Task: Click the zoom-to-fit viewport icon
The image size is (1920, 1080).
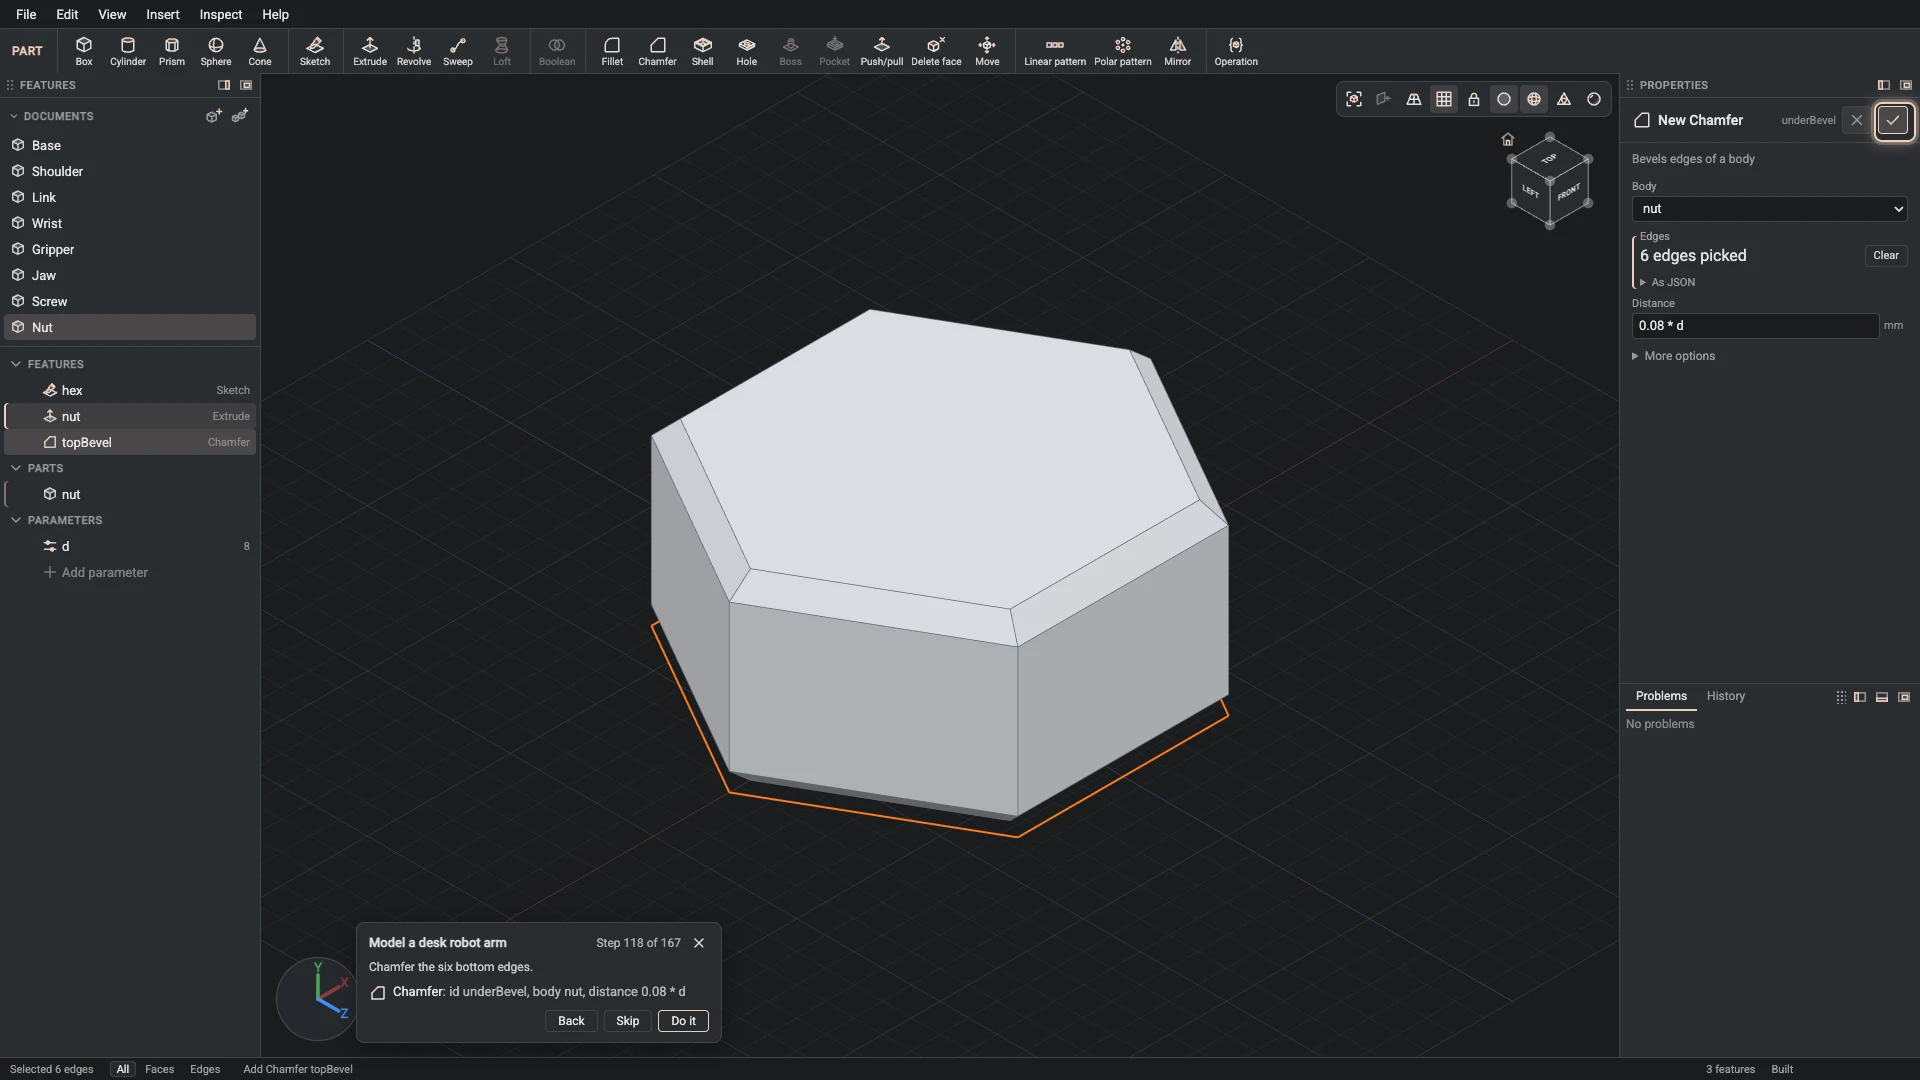Action: point(1354,99)
